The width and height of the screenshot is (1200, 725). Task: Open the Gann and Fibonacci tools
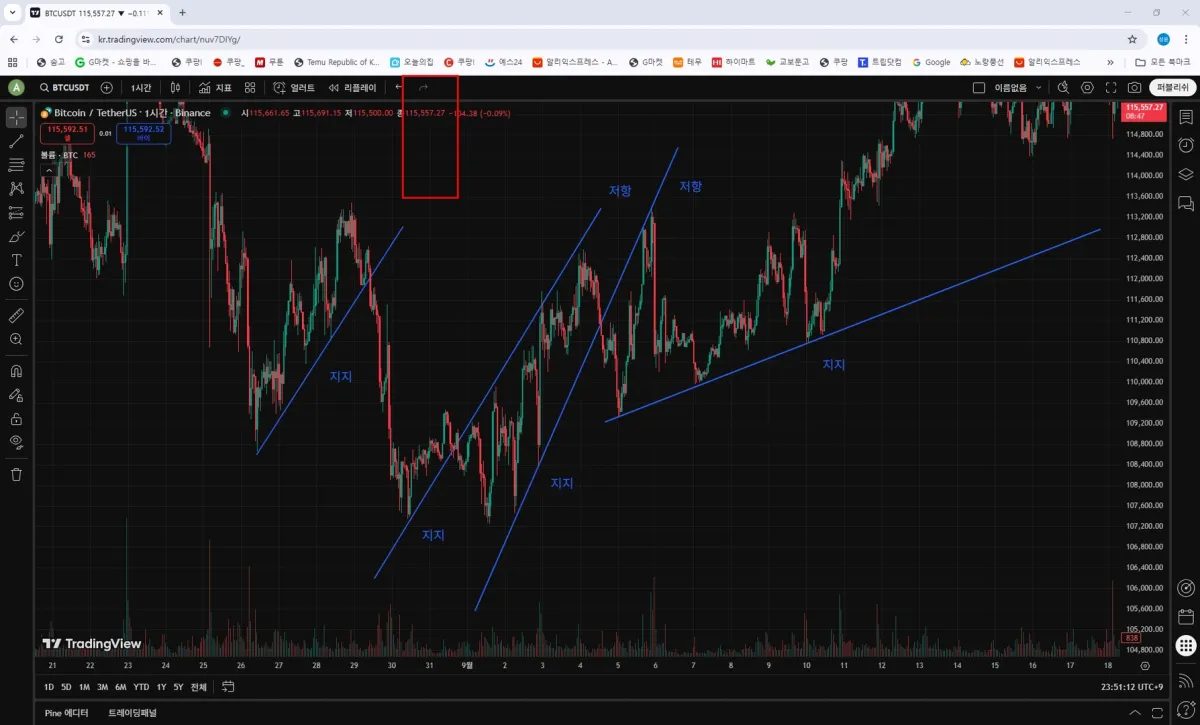tap(16, 165)
